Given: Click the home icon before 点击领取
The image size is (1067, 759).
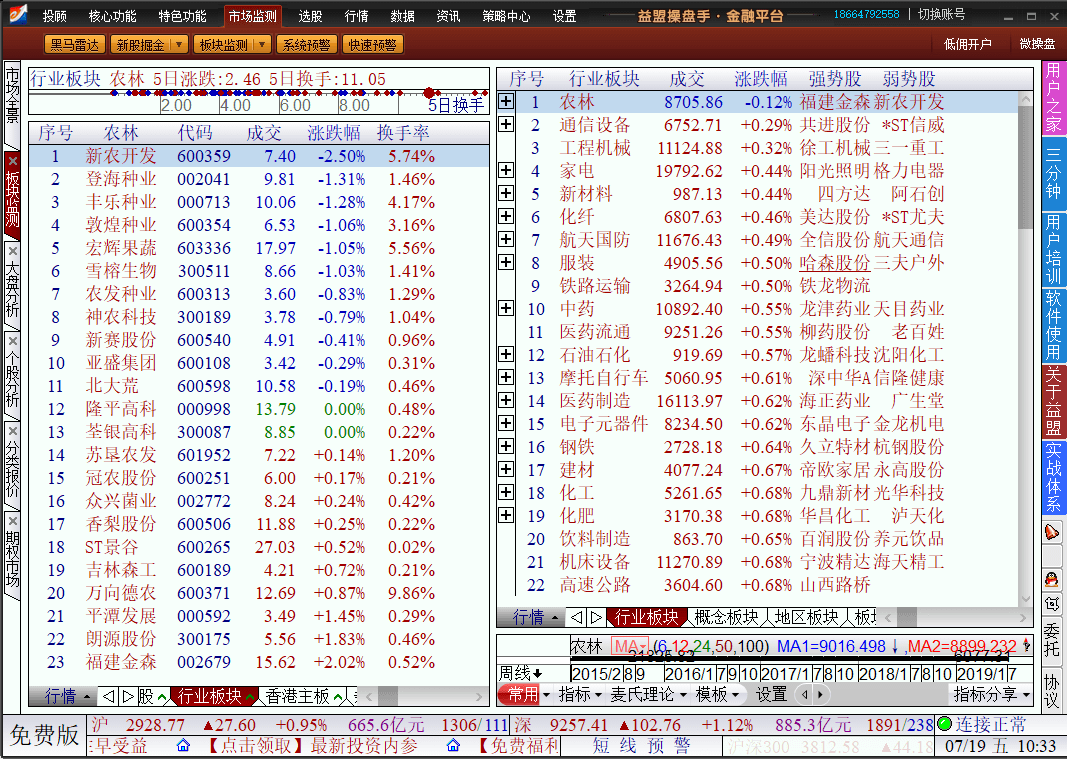Looking at the screenshot, I should [x=183, y=746].
